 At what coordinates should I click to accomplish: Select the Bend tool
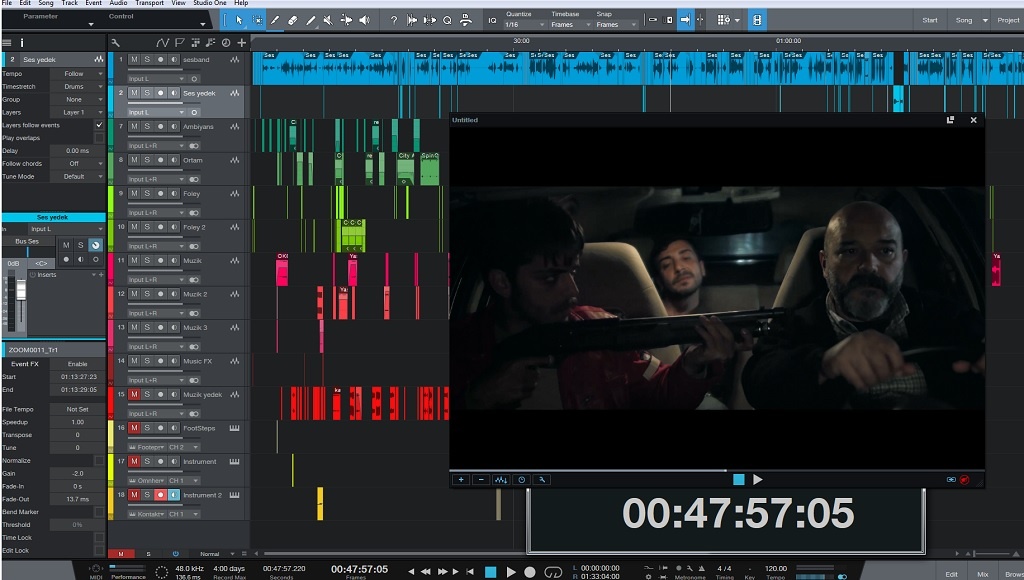[x=346, y=20]
